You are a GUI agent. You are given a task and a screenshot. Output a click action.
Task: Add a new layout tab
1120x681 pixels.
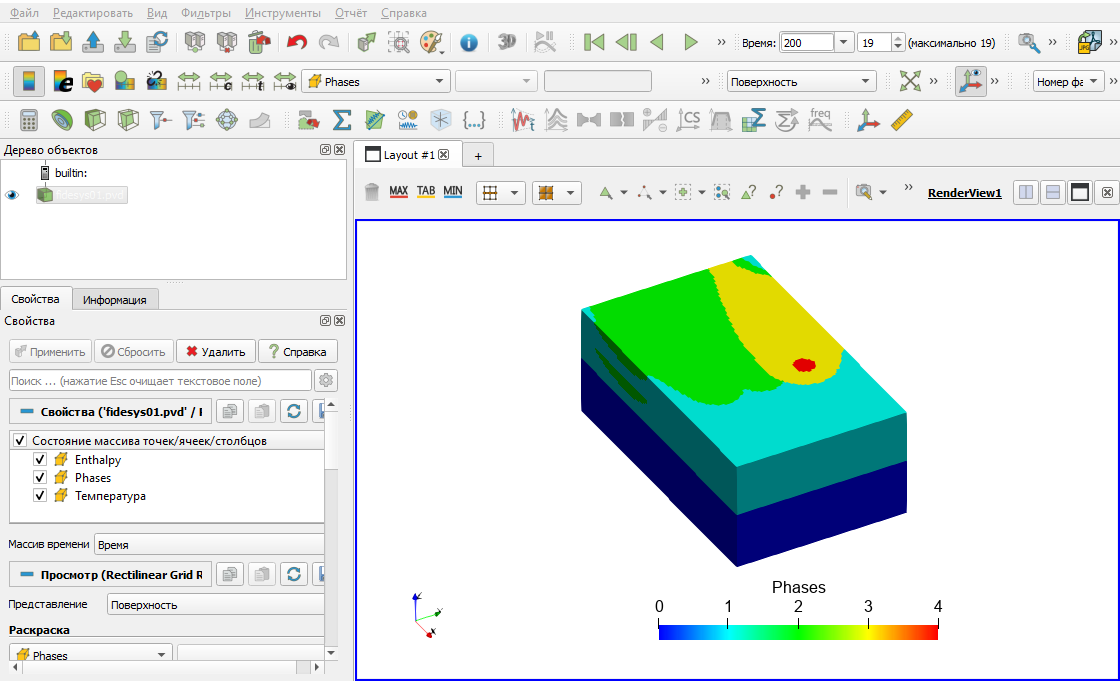[478, 156]
